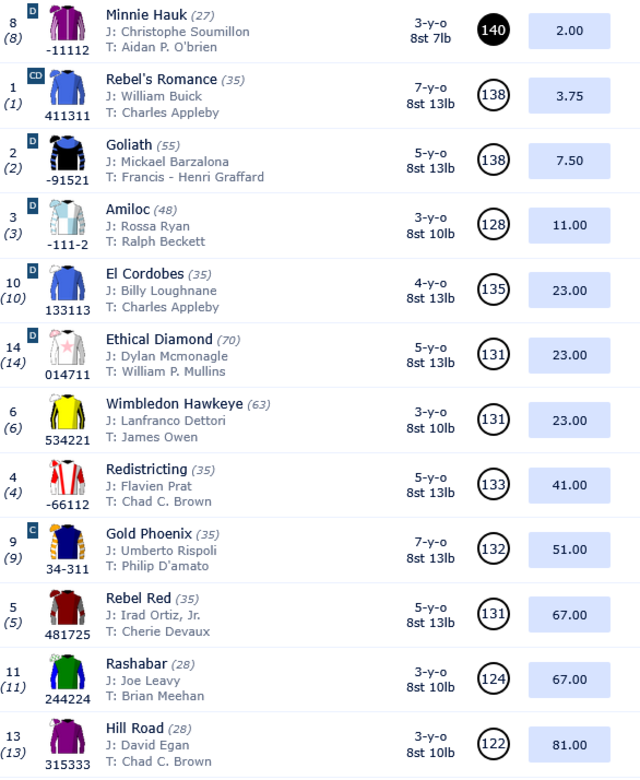Viewport: 640px width, 780px height.
Task: Select the 2.00 odds for Minnie Hauk
Action: coord(569,31)
